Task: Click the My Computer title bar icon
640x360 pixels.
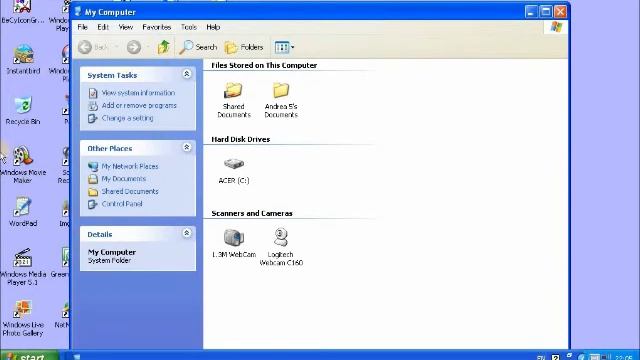Action: click(78, 12)
